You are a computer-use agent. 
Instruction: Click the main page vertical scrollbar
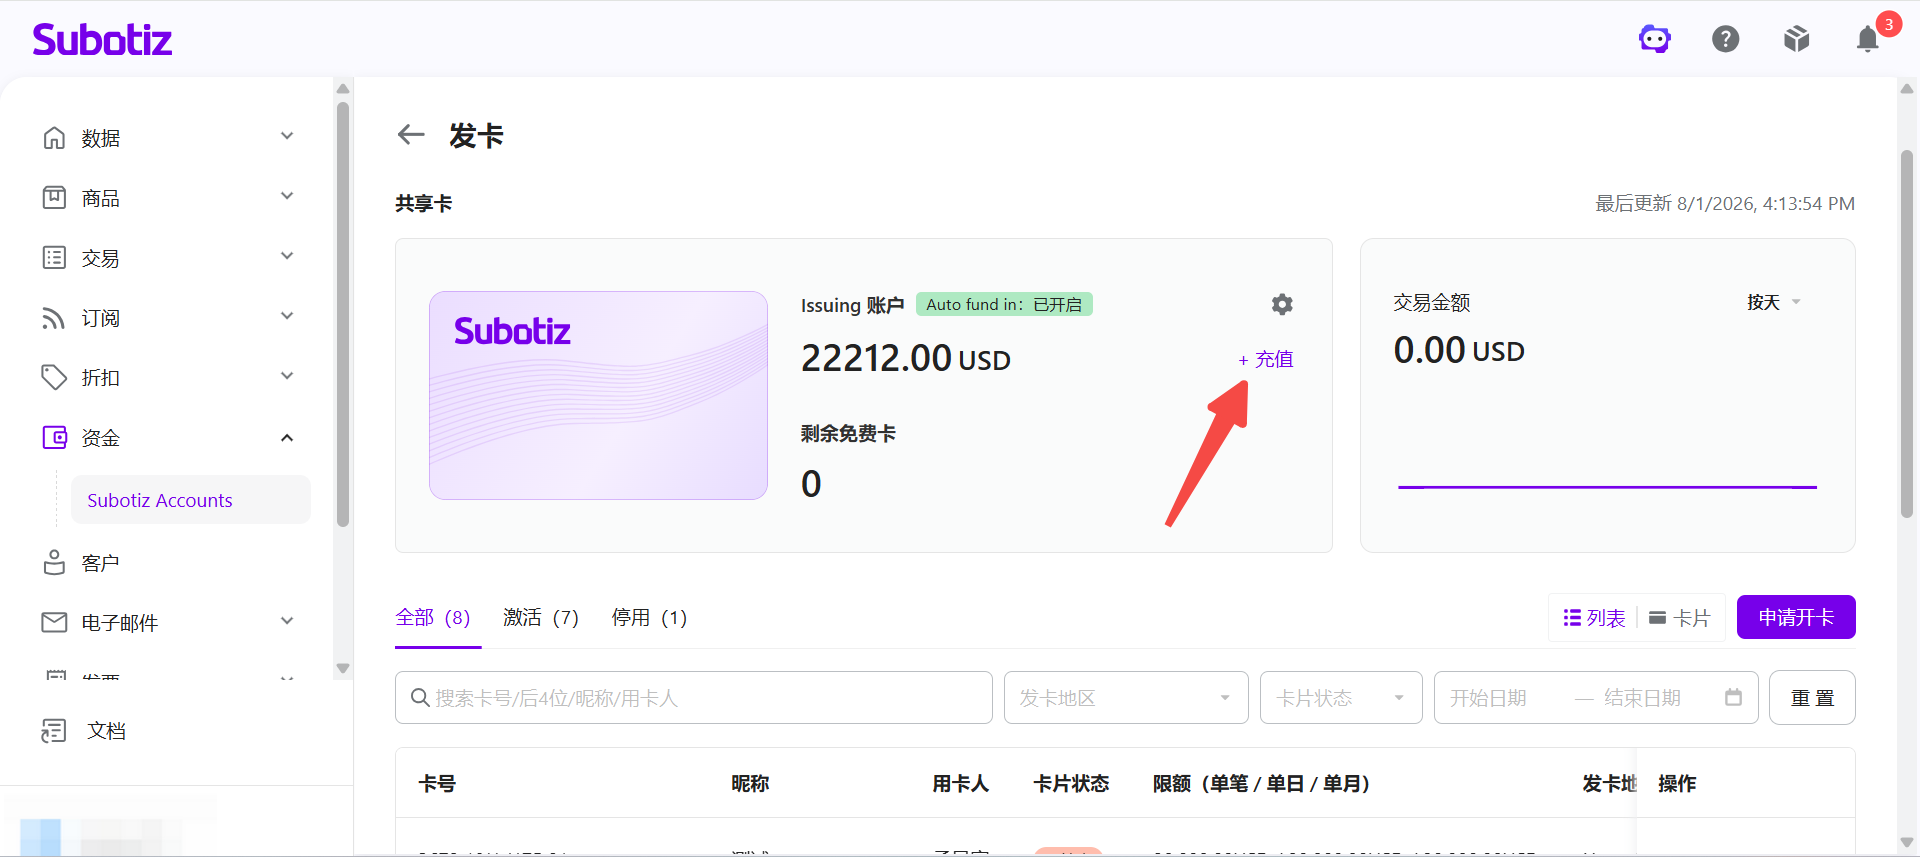pos(1907,334)
